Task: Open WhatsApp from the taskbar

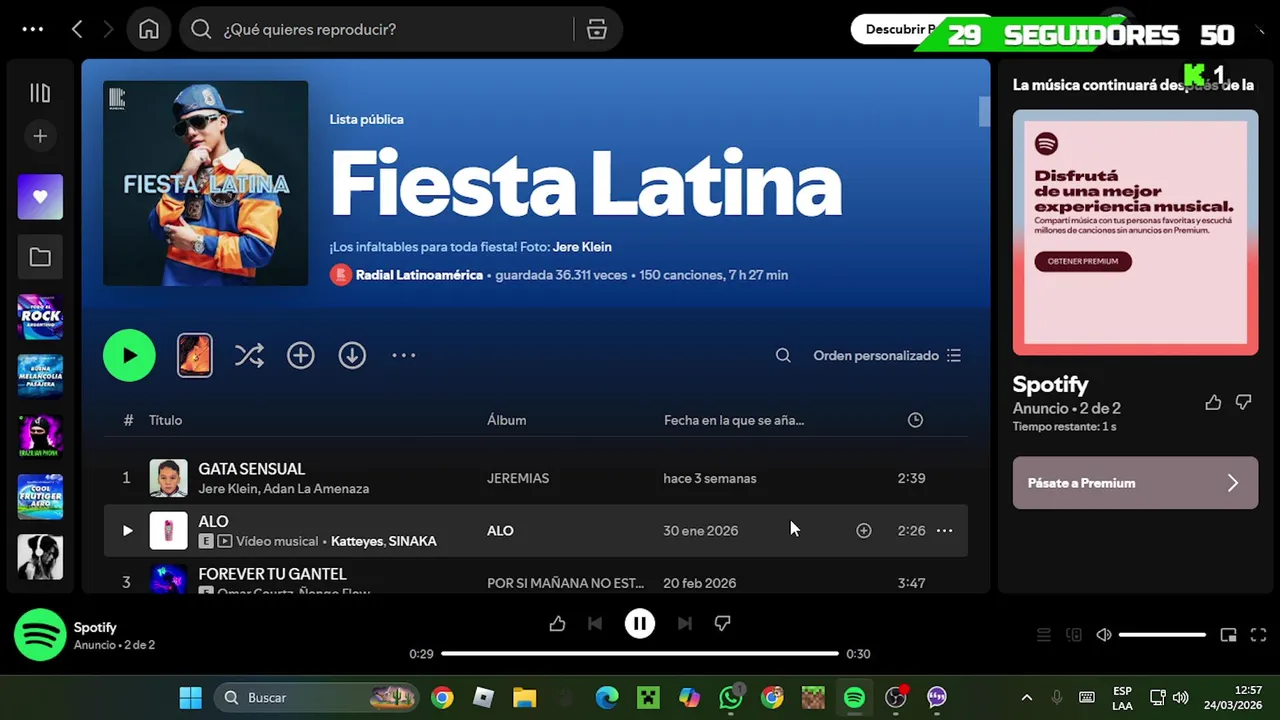Action: point(731,697)
